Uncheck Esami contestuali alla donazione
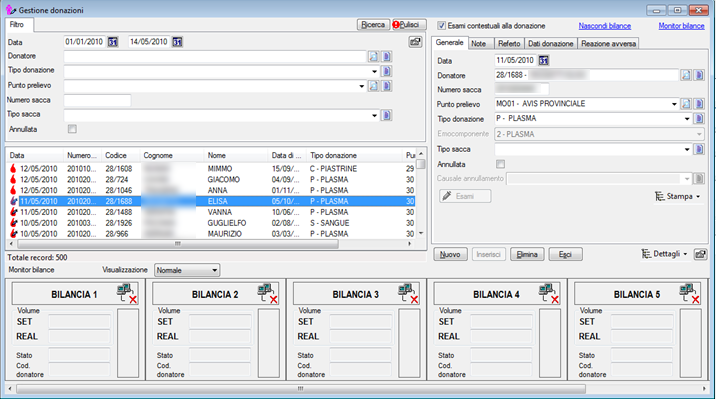716x399 pixels. click(441, 26)
